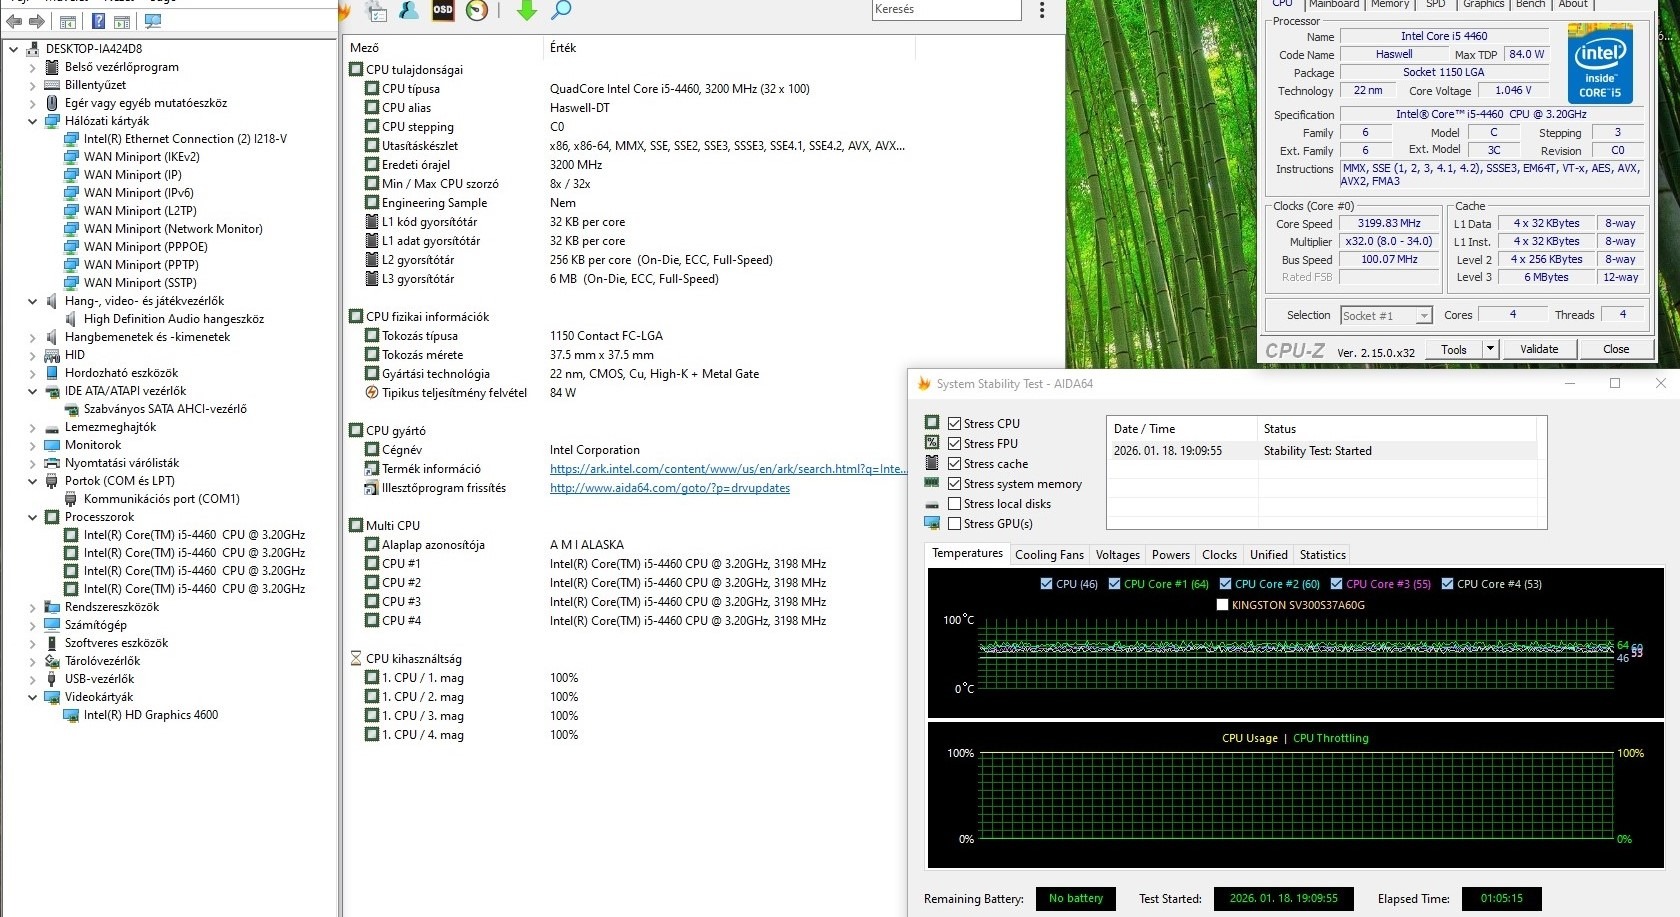Expand the Billentyűzet tree node
This screenshot has height=917, width=1680.
pos(33,85)
